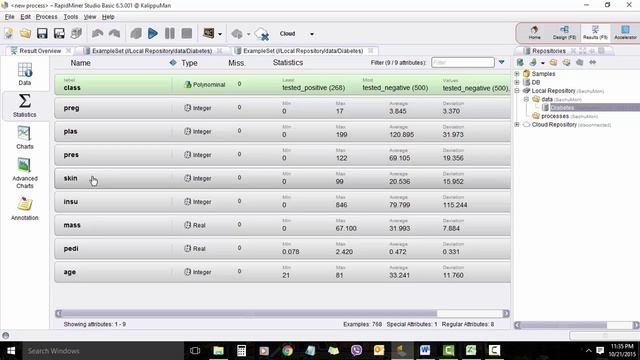Open the Help menu
The image size is (640, 360).
[108, 17]
